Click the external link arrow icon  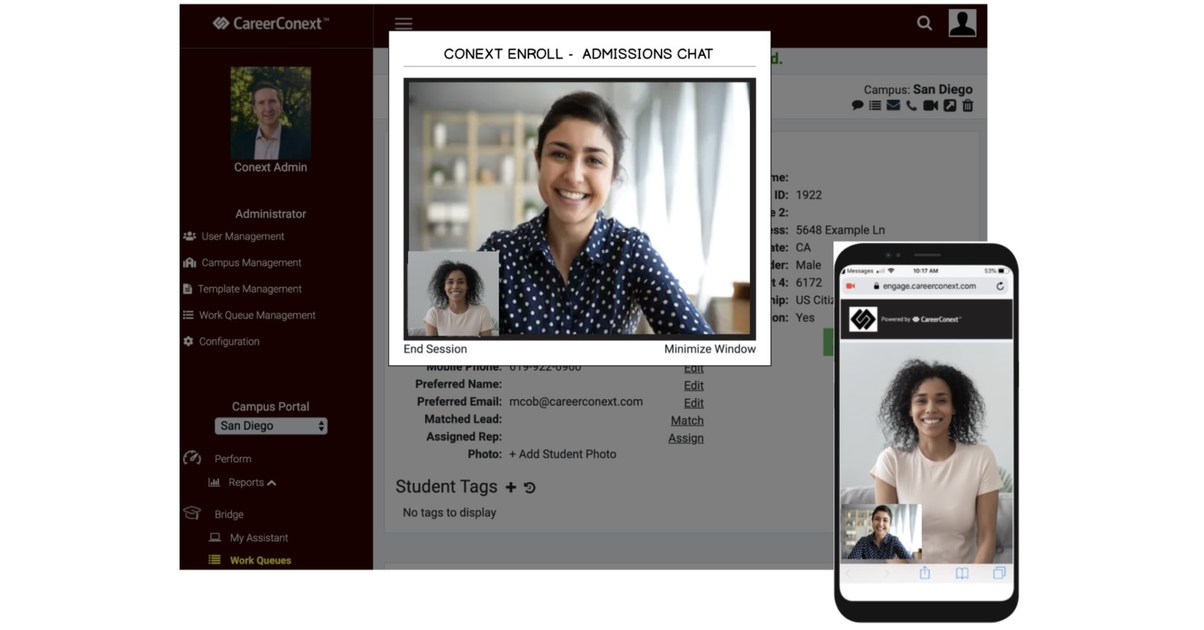click(x=949, y=105)
